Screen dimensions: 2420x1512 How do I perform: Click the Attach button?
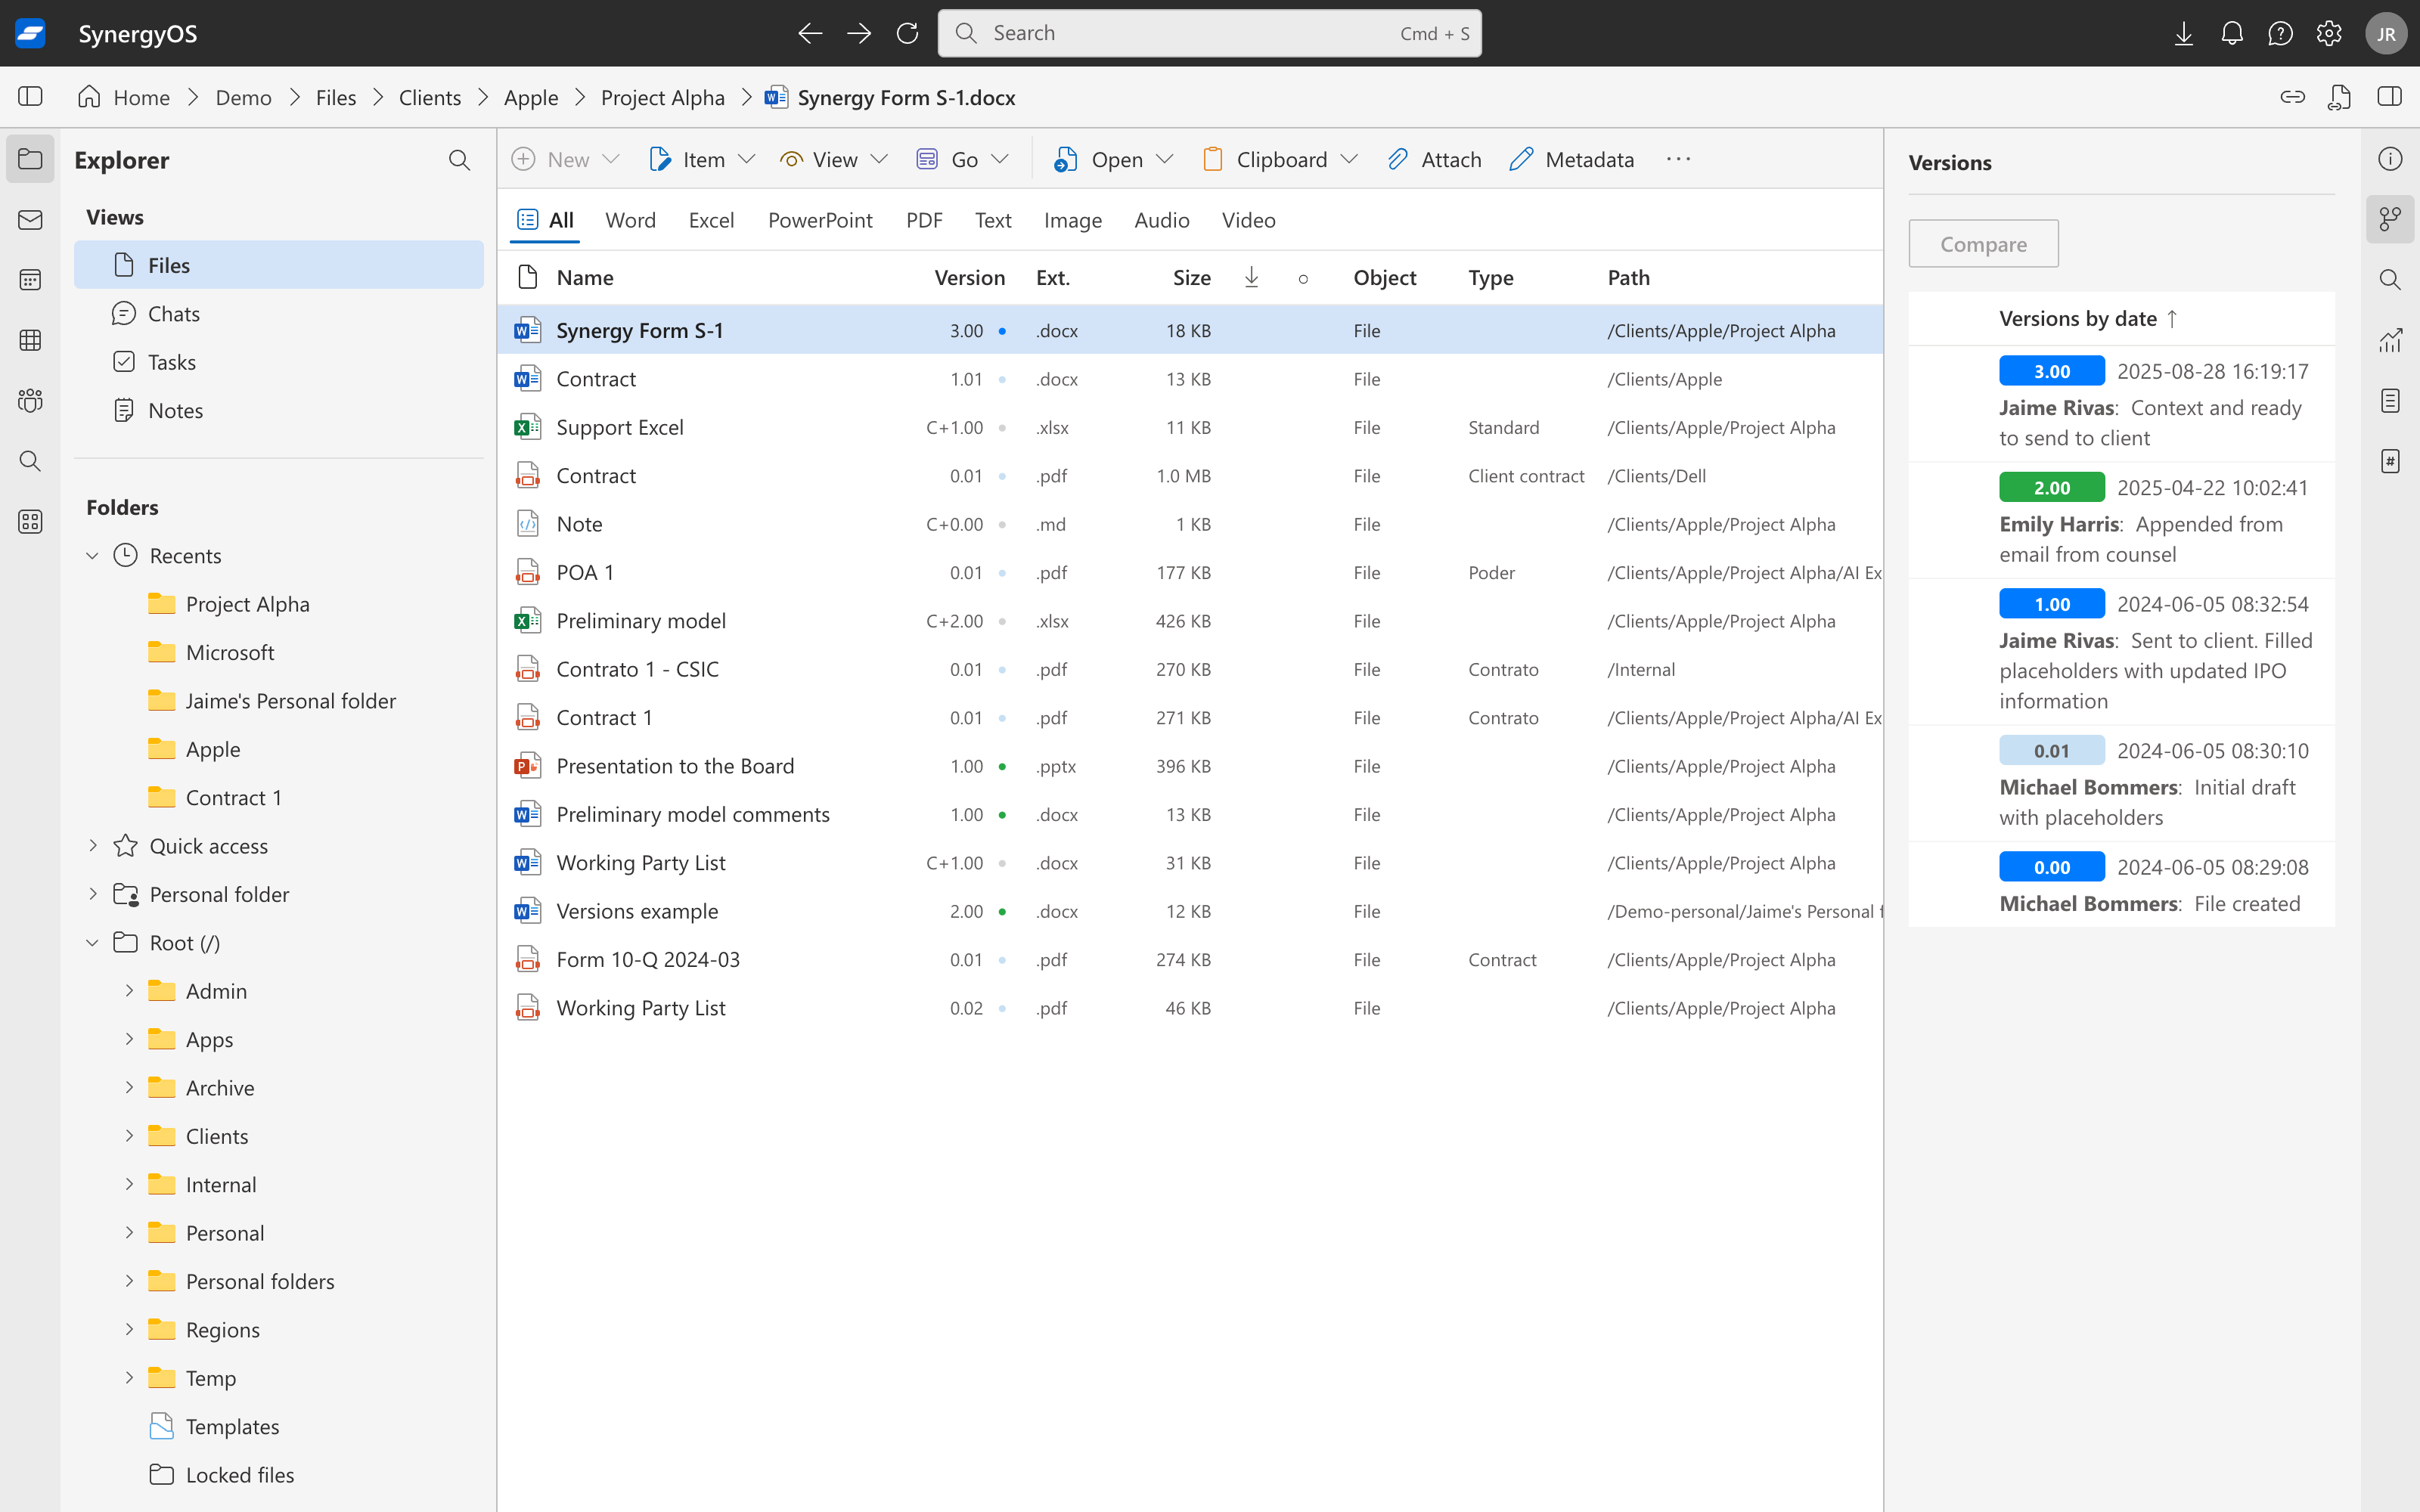click(x=1434, y=159)
